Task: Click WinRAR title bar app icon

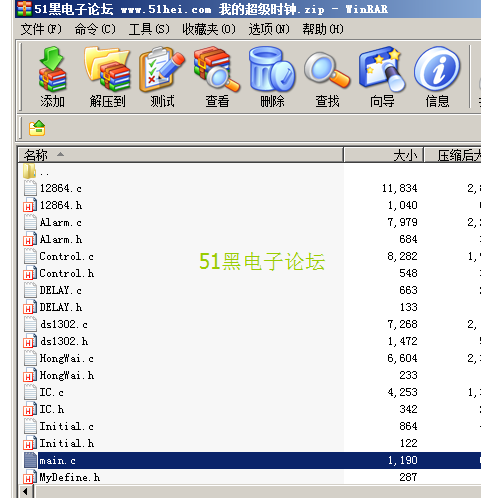Action: click(25, 8)
